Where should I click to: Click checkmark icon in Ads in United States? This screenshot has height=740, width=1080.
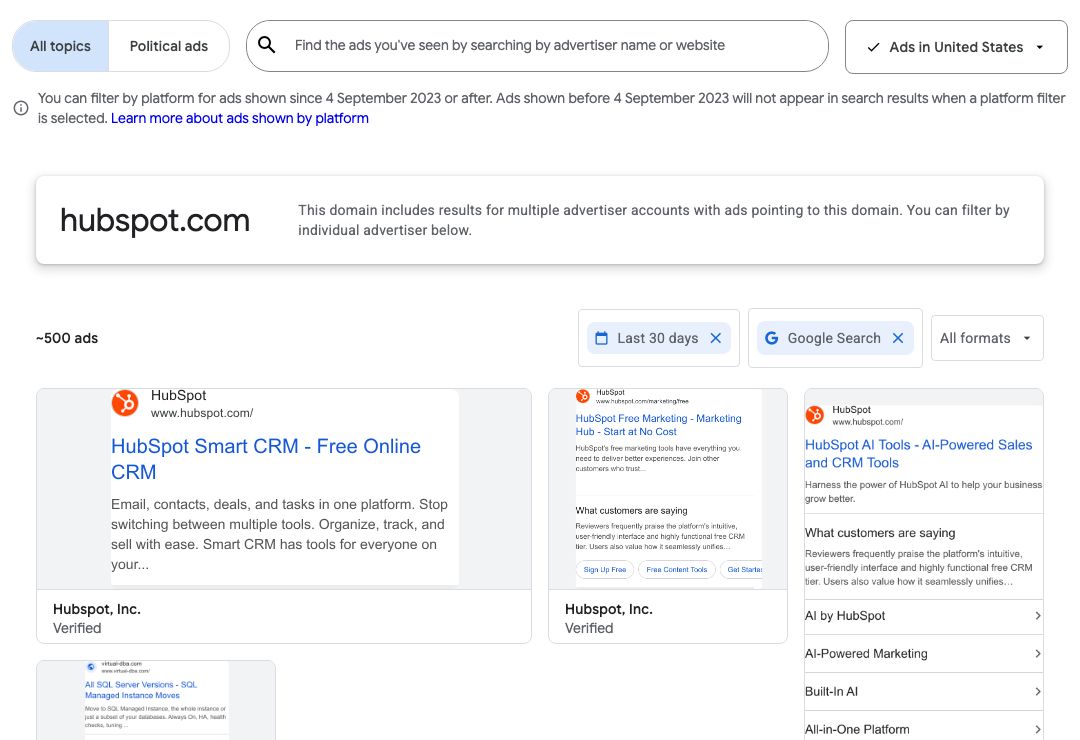tap(873, 48)
